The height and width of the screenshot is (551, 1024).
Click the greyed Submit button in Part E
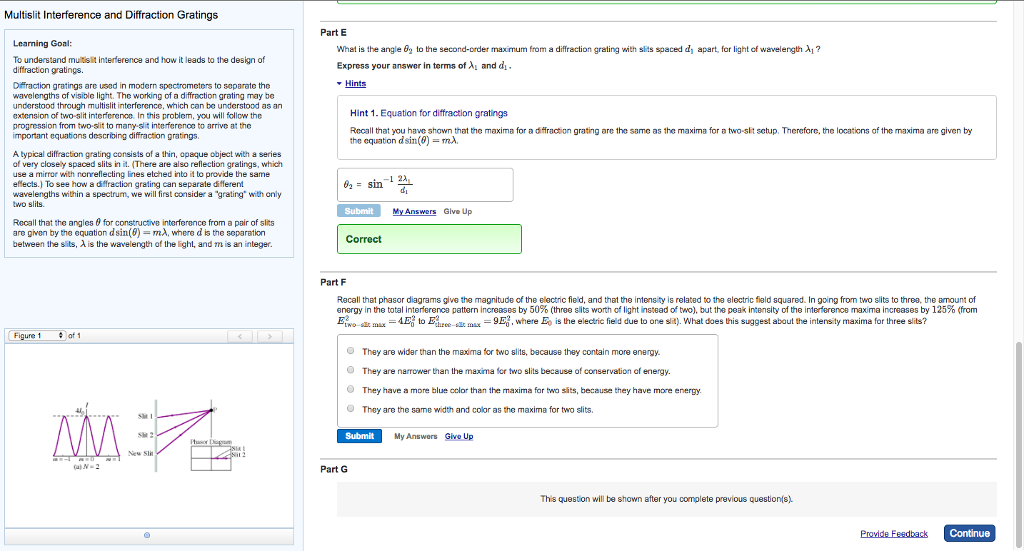click(x=360, y=211)
